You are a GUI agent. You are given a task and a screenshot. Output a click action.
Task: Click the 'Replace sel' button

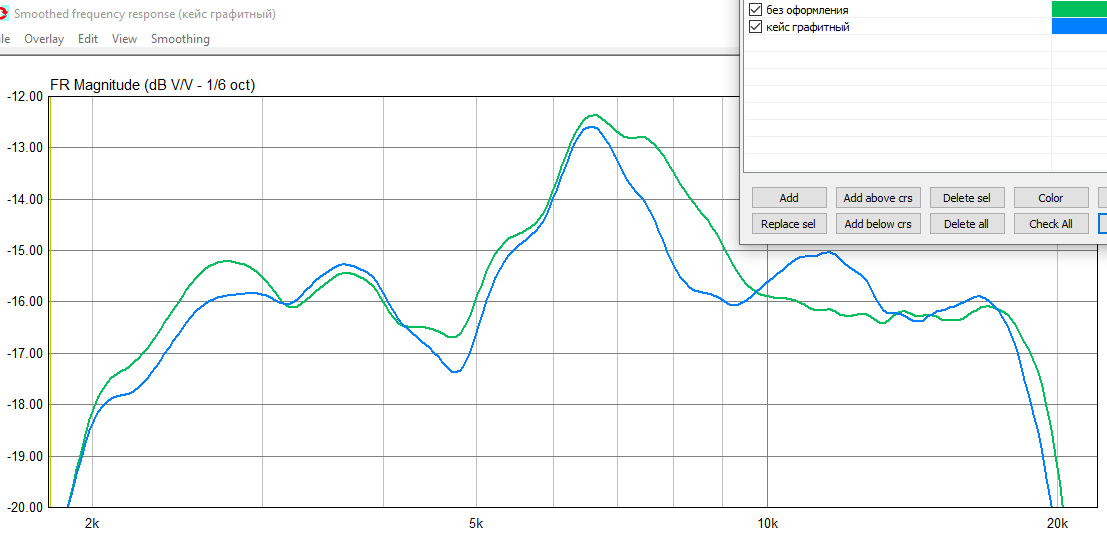pyautogui.click(x=789, y=224)
